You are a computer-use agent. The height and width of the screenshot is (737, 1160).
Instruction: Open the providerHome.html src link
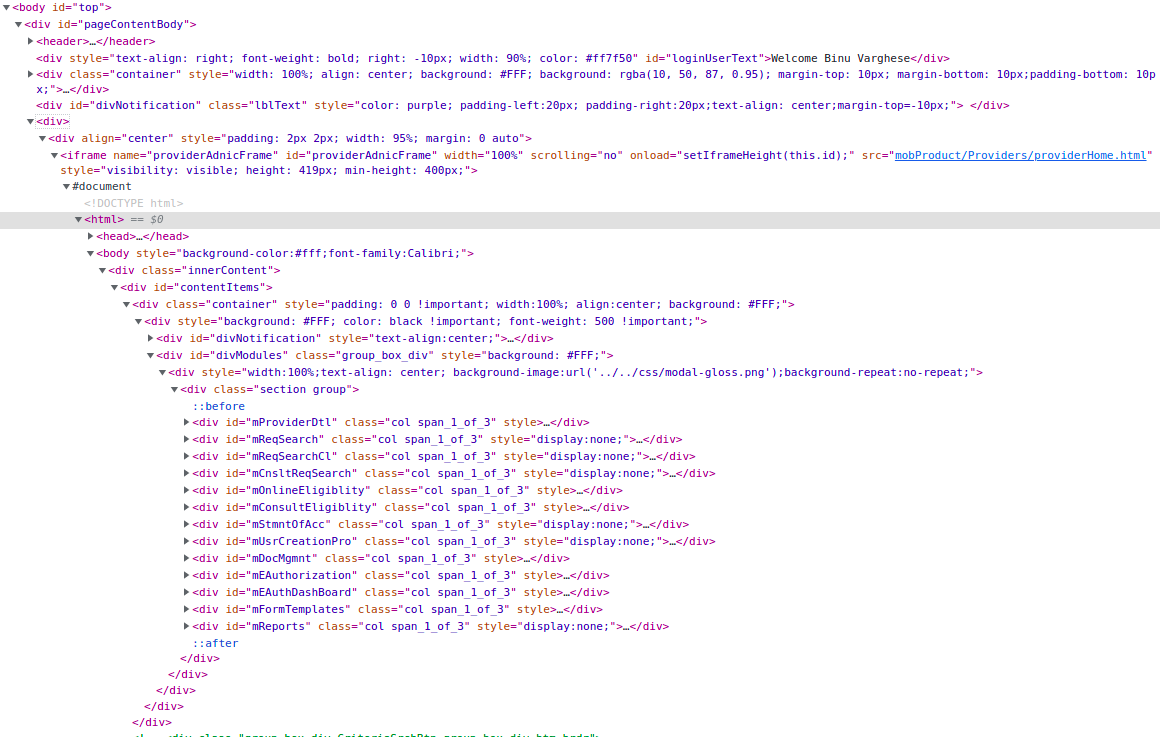[1020, 155]
